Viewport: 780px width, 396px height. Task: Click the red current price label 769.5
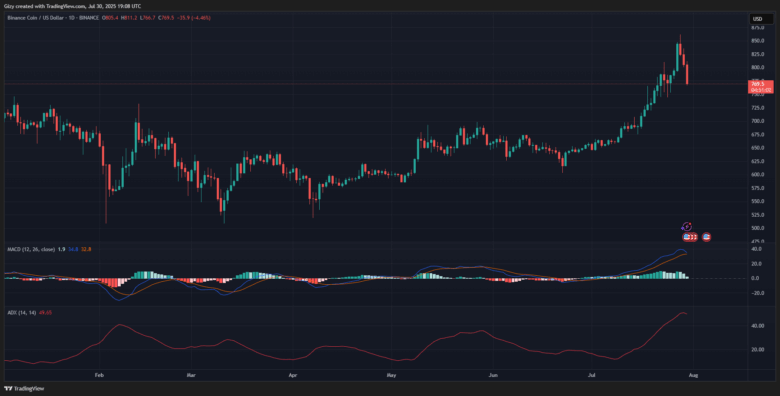point(761,87)
